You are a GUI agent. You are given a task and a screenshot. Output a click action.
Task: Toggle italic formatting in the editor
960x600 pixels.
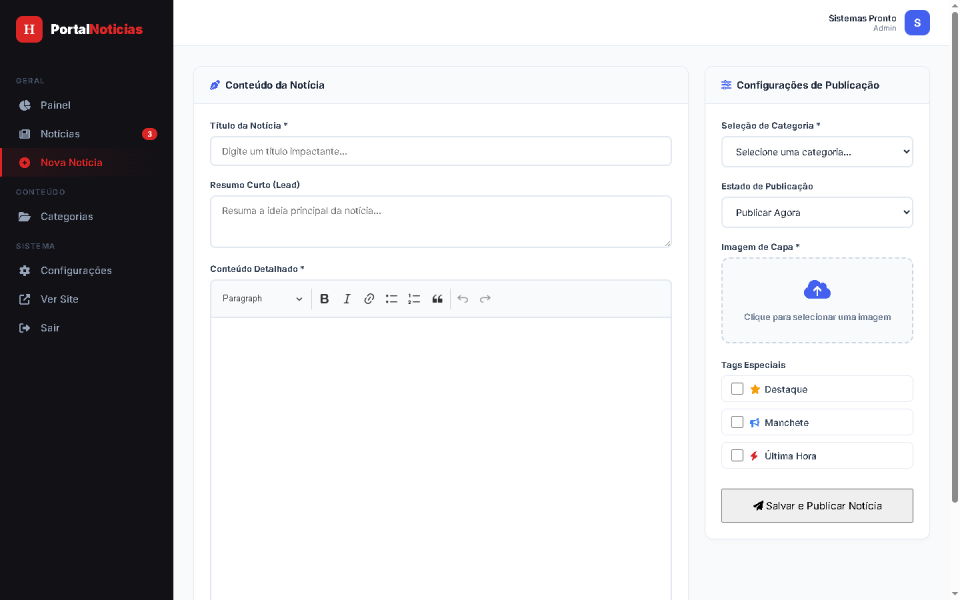coord(347,299)
